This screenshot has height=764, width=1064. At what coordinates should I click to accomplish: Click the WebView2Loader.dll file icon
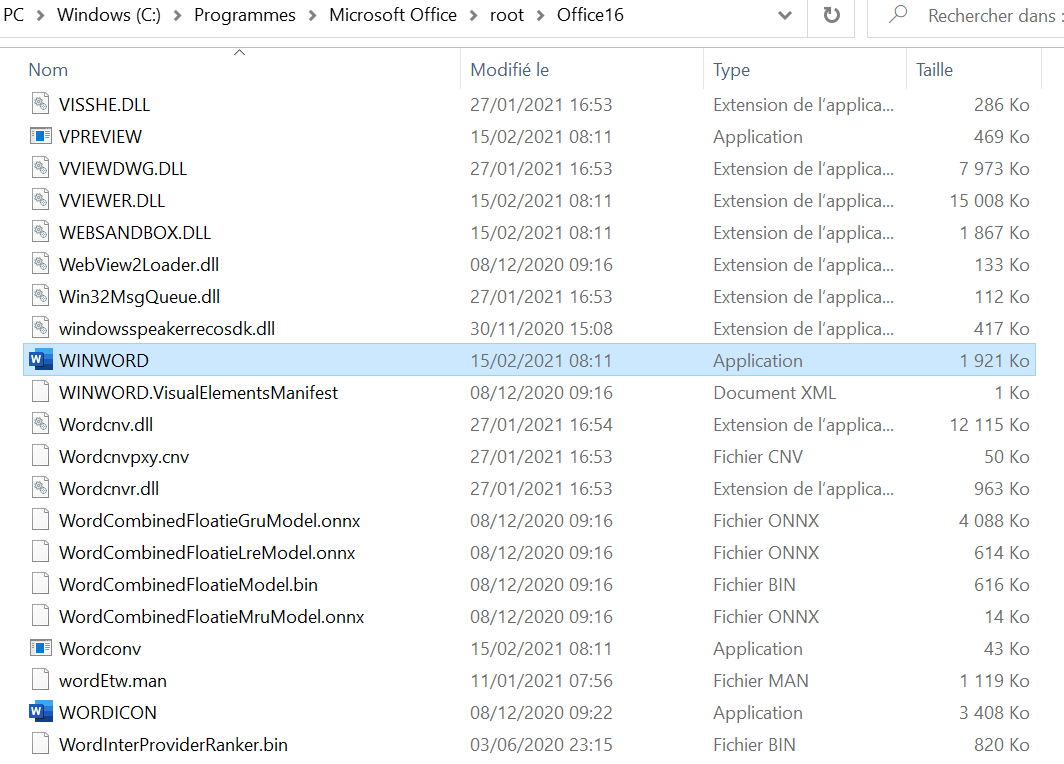(x=41, y=265)
